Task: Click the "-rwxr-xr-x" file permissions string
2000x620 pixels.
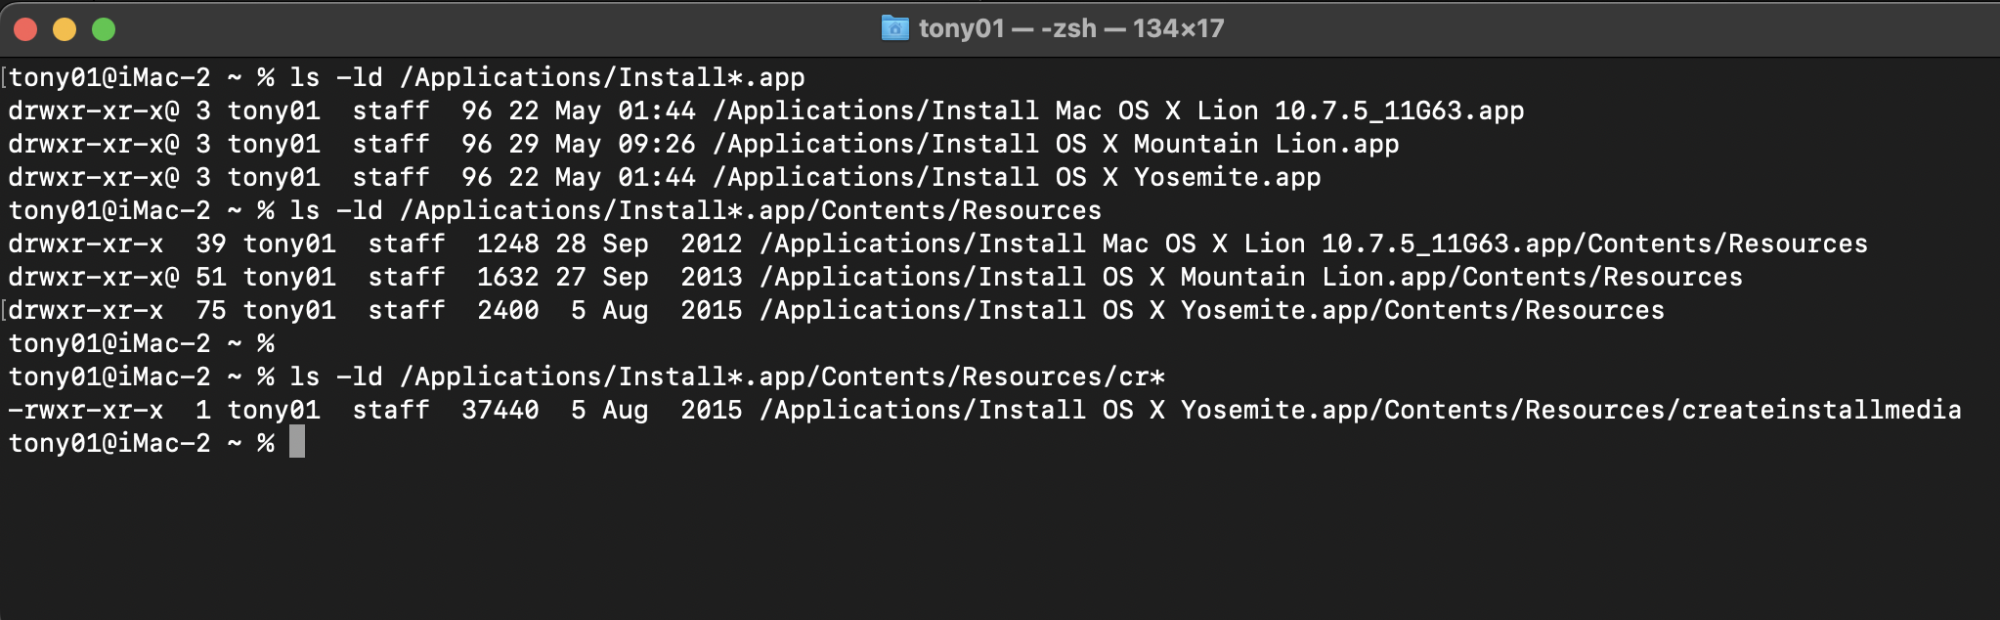Action: [x=86, y=410]
